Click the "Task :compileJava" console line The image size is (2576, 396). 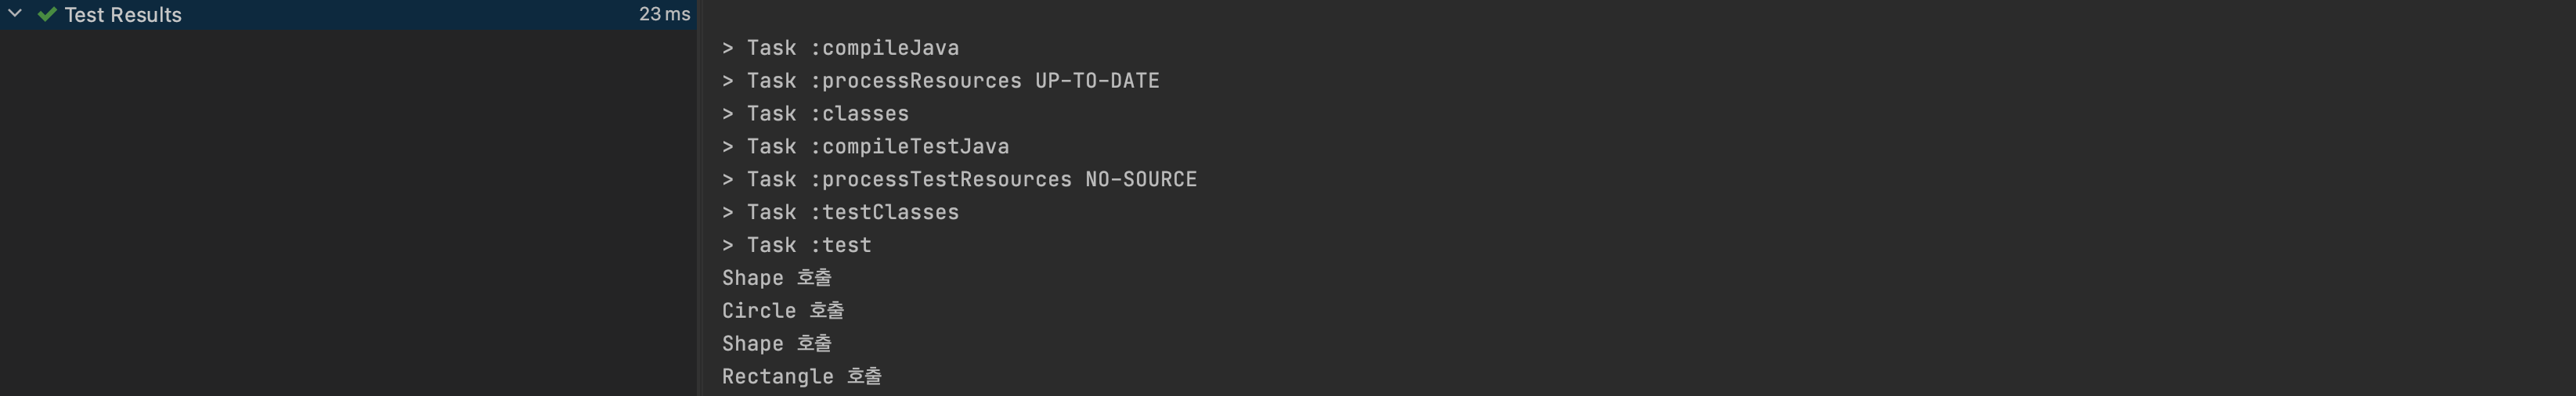pos(840,48)
